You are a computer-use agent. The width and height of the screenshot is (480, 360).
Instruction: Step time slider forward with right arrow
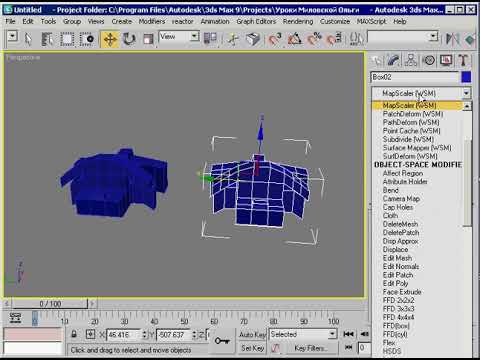(92, 304)
